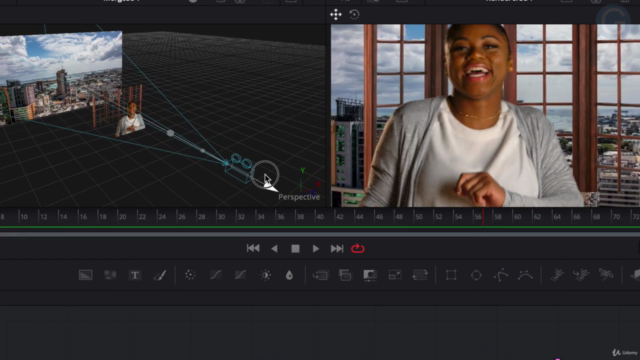
Task: Add the Matte Control tool
Action: (370, 275)
